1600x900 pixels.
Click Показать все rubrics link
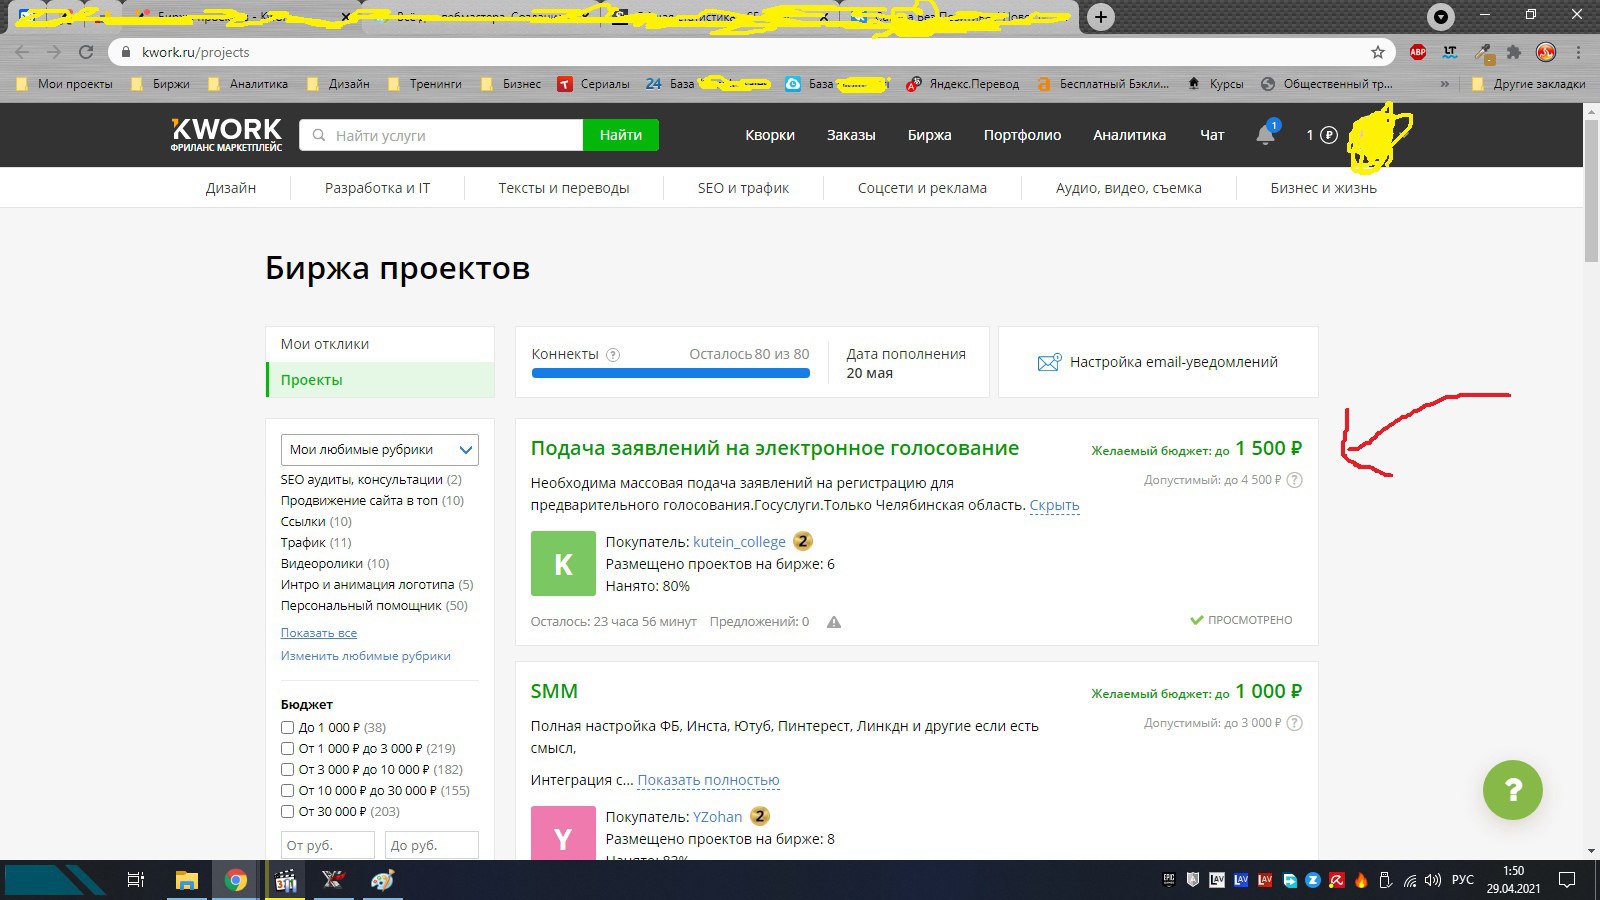coord(318,633)
